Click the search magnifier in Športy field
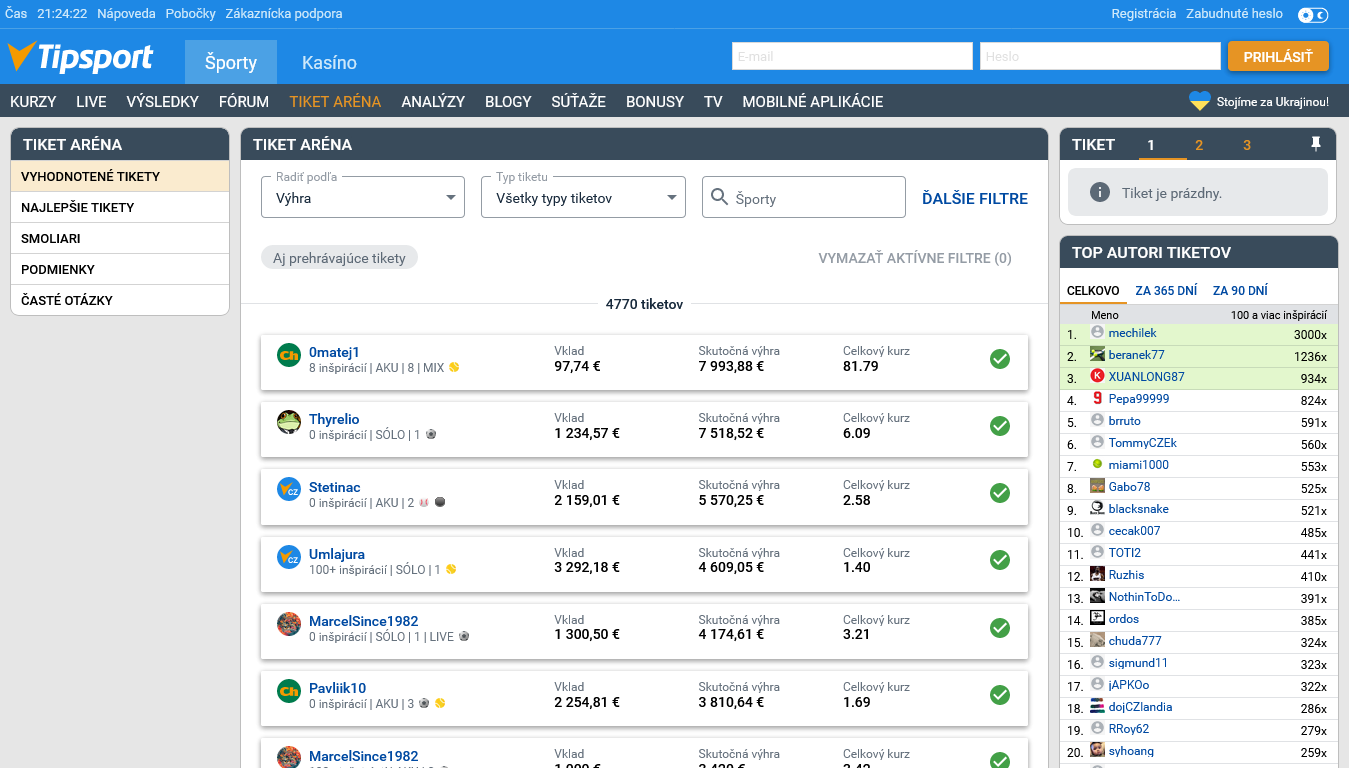1349x768 pixels. [719, 198]
